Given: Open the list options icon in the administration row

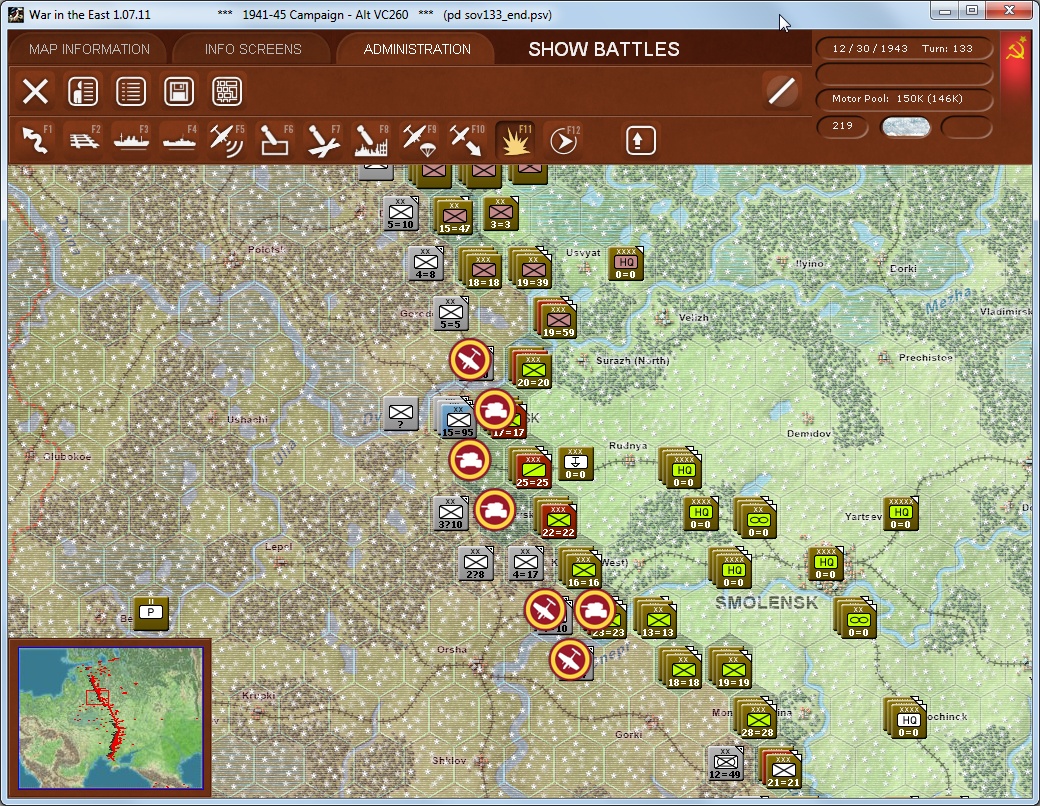Looking at the screenshot, I should 131,91.
